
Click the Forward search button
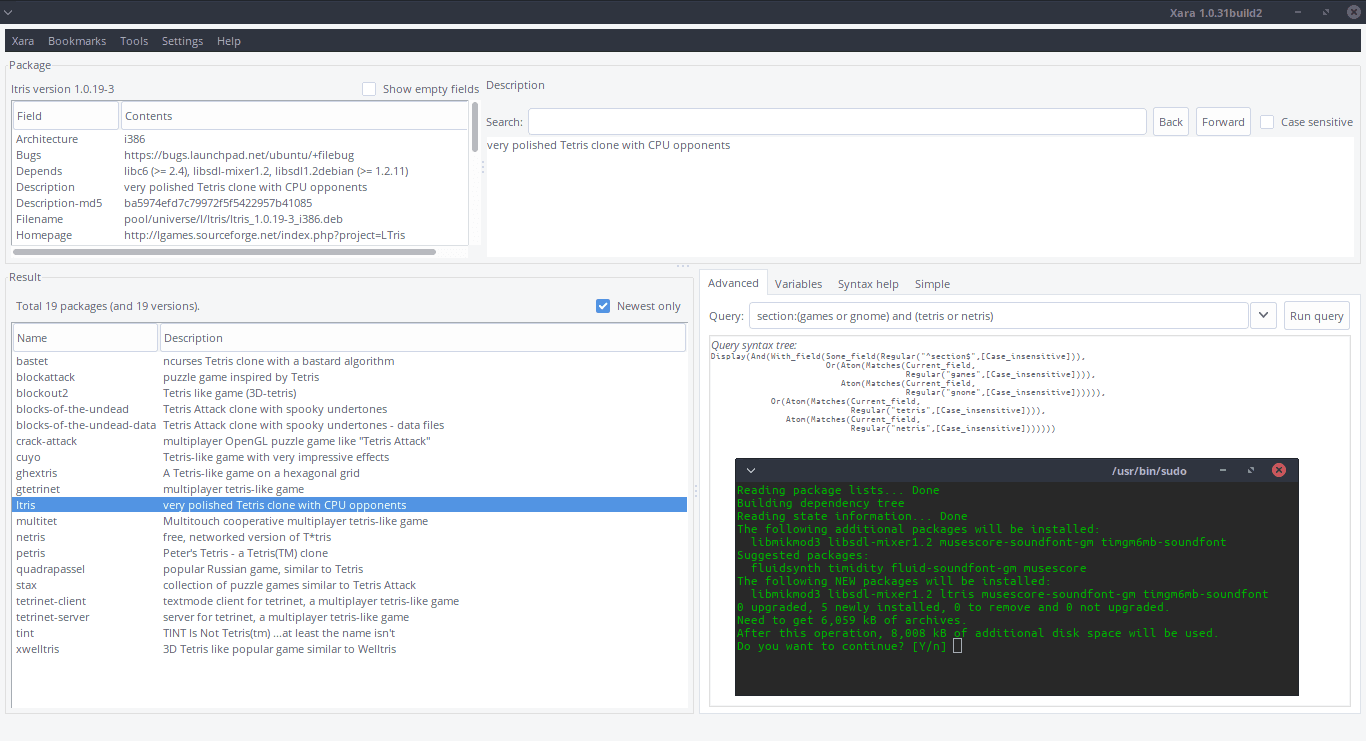point(1223,122)
